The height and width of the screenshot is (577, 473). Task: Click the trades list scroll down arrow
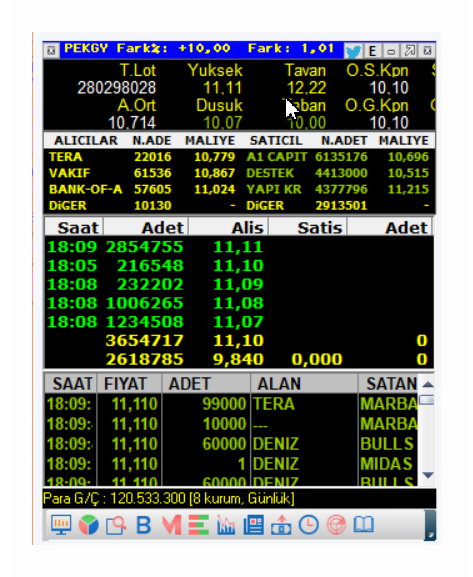(x=427, y=475)
